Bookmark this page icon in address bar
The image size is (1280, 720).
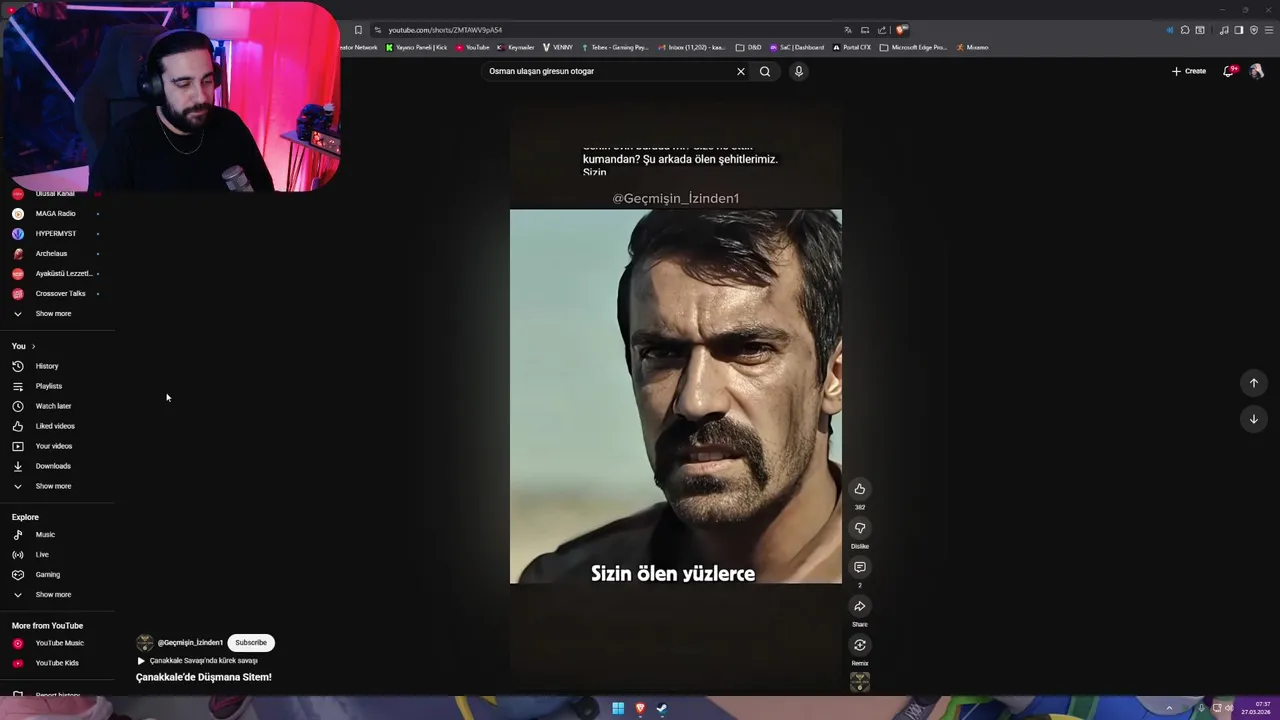pos(358,30)
